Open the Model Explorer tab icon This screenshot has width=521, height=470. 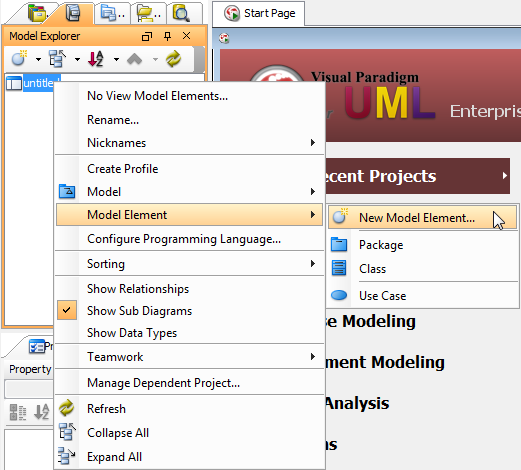point(73,13)
